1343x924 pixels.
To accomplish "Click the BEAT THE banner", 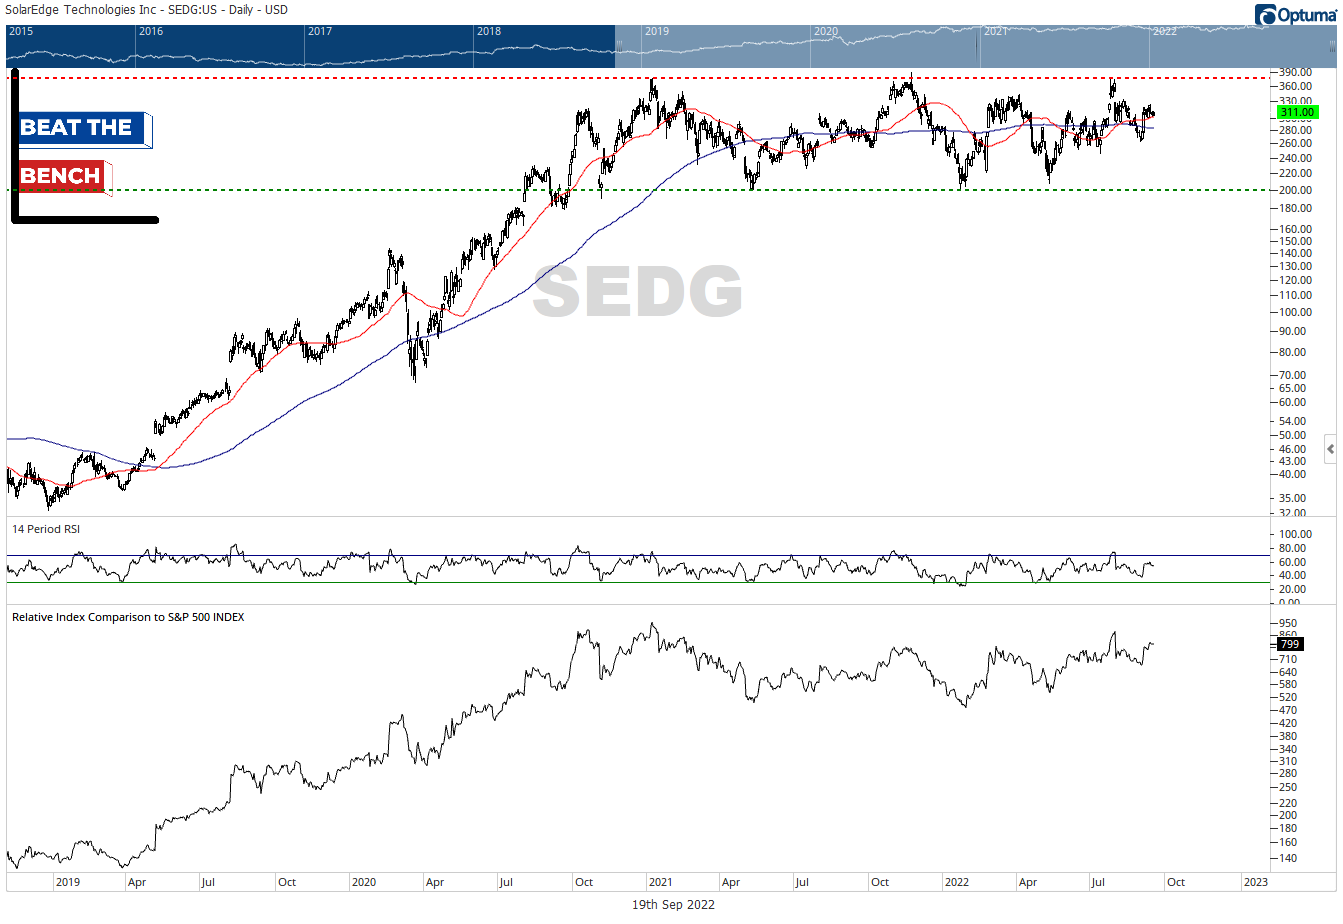I will pos(85,129).
